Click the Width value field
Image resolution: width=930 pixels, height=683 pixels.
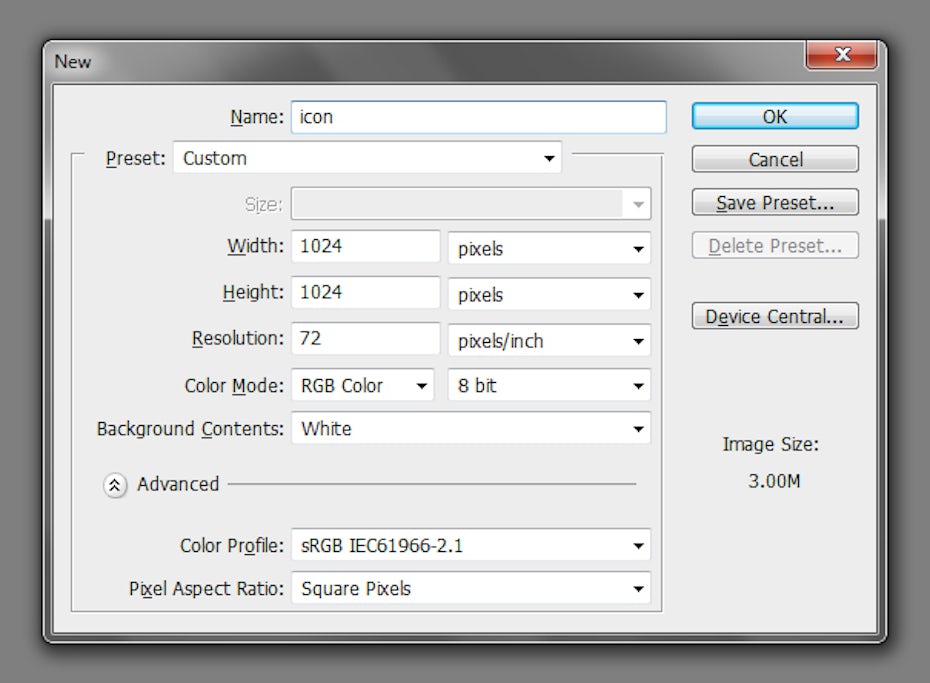pyautogui.click(x=365, y=247)
